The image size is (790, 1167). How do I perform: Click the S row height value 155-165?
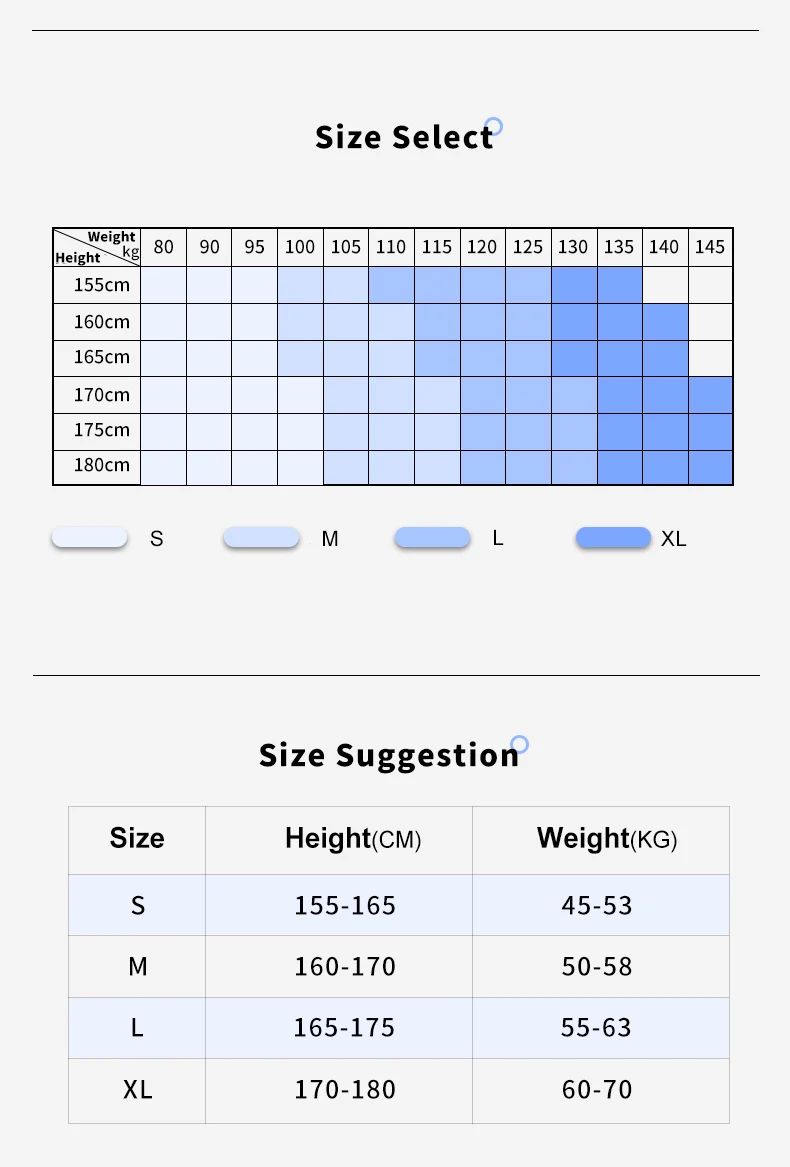click(345, 905)
